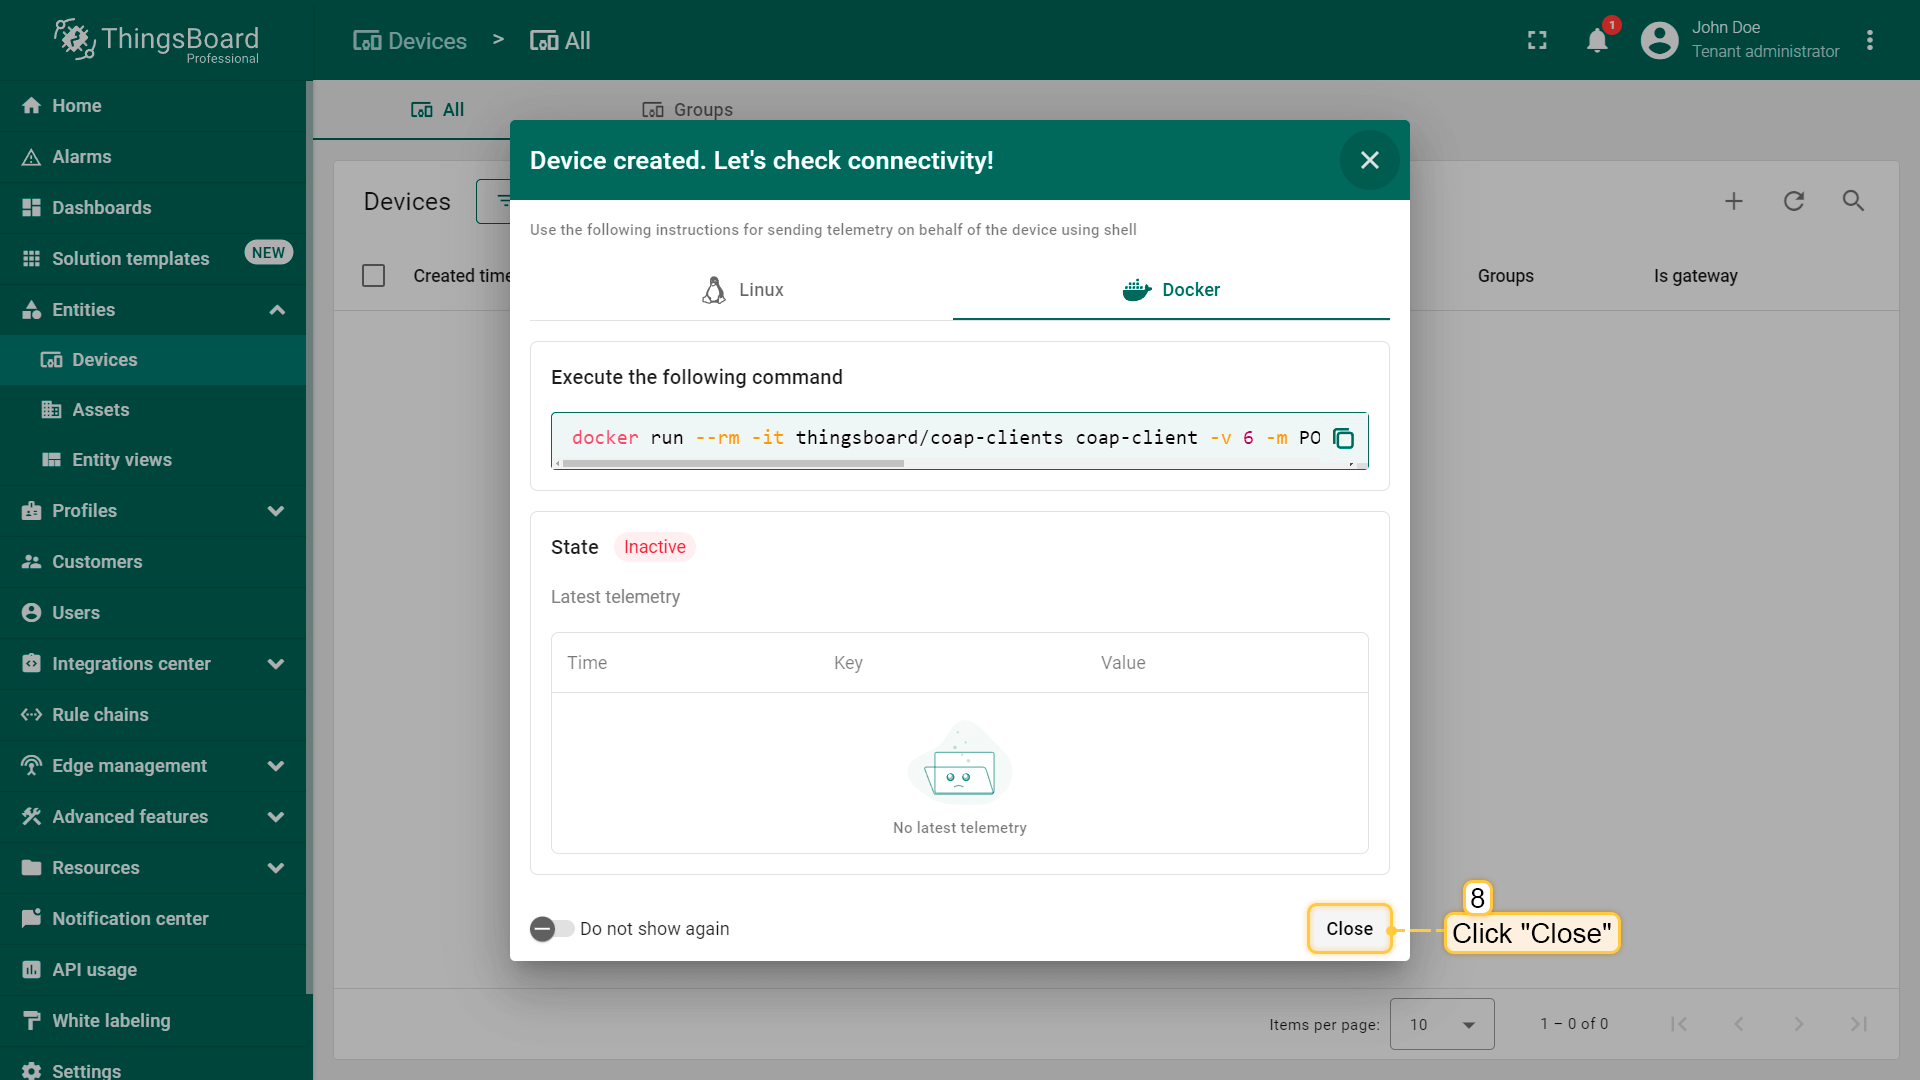Open the notifications bell
The width and height of the screenshot is (1920, 1080).
tap(1597, 41)
